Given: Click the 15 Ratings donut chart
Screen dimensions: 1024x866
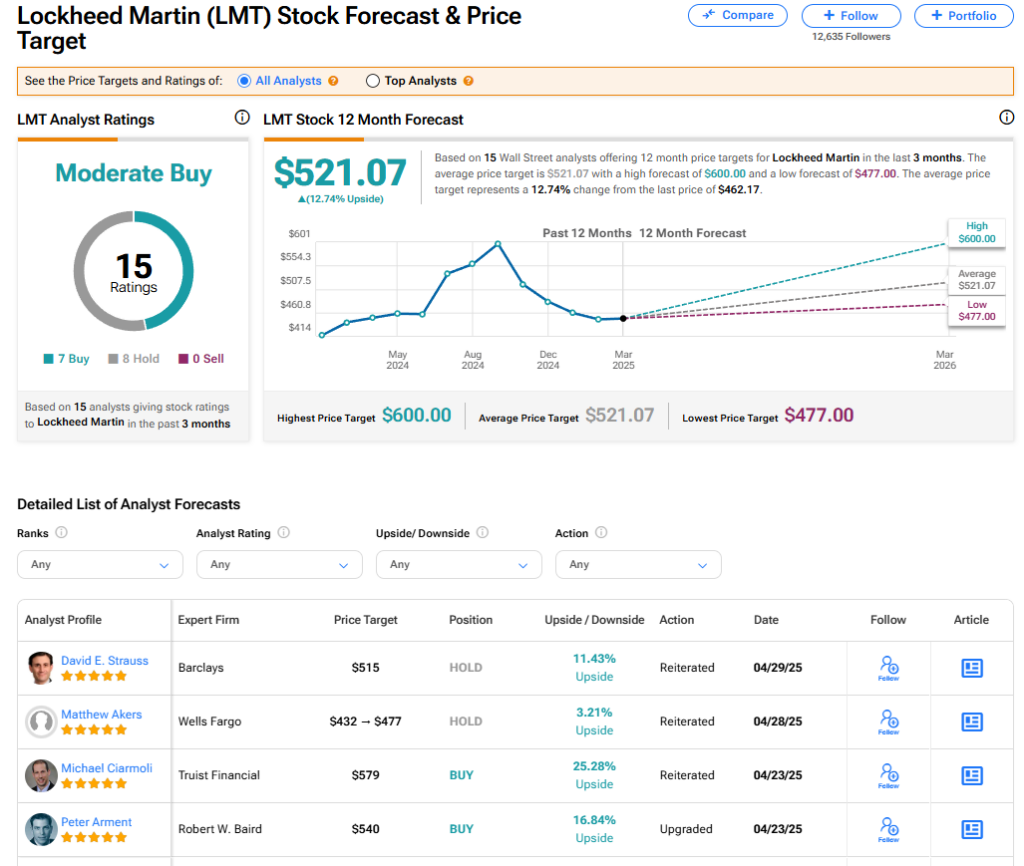Looking at the screenshot, I should [x=134, y=270].
